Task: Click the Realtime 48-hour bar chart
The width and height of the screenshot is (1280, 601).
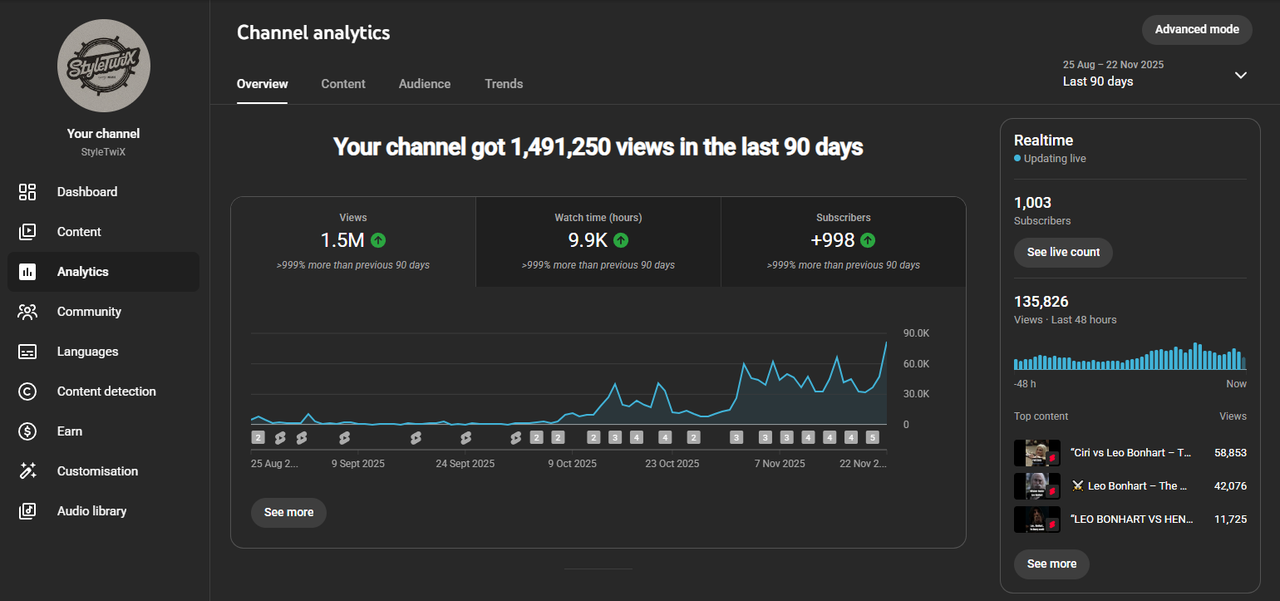Action: pos(1130,357)
